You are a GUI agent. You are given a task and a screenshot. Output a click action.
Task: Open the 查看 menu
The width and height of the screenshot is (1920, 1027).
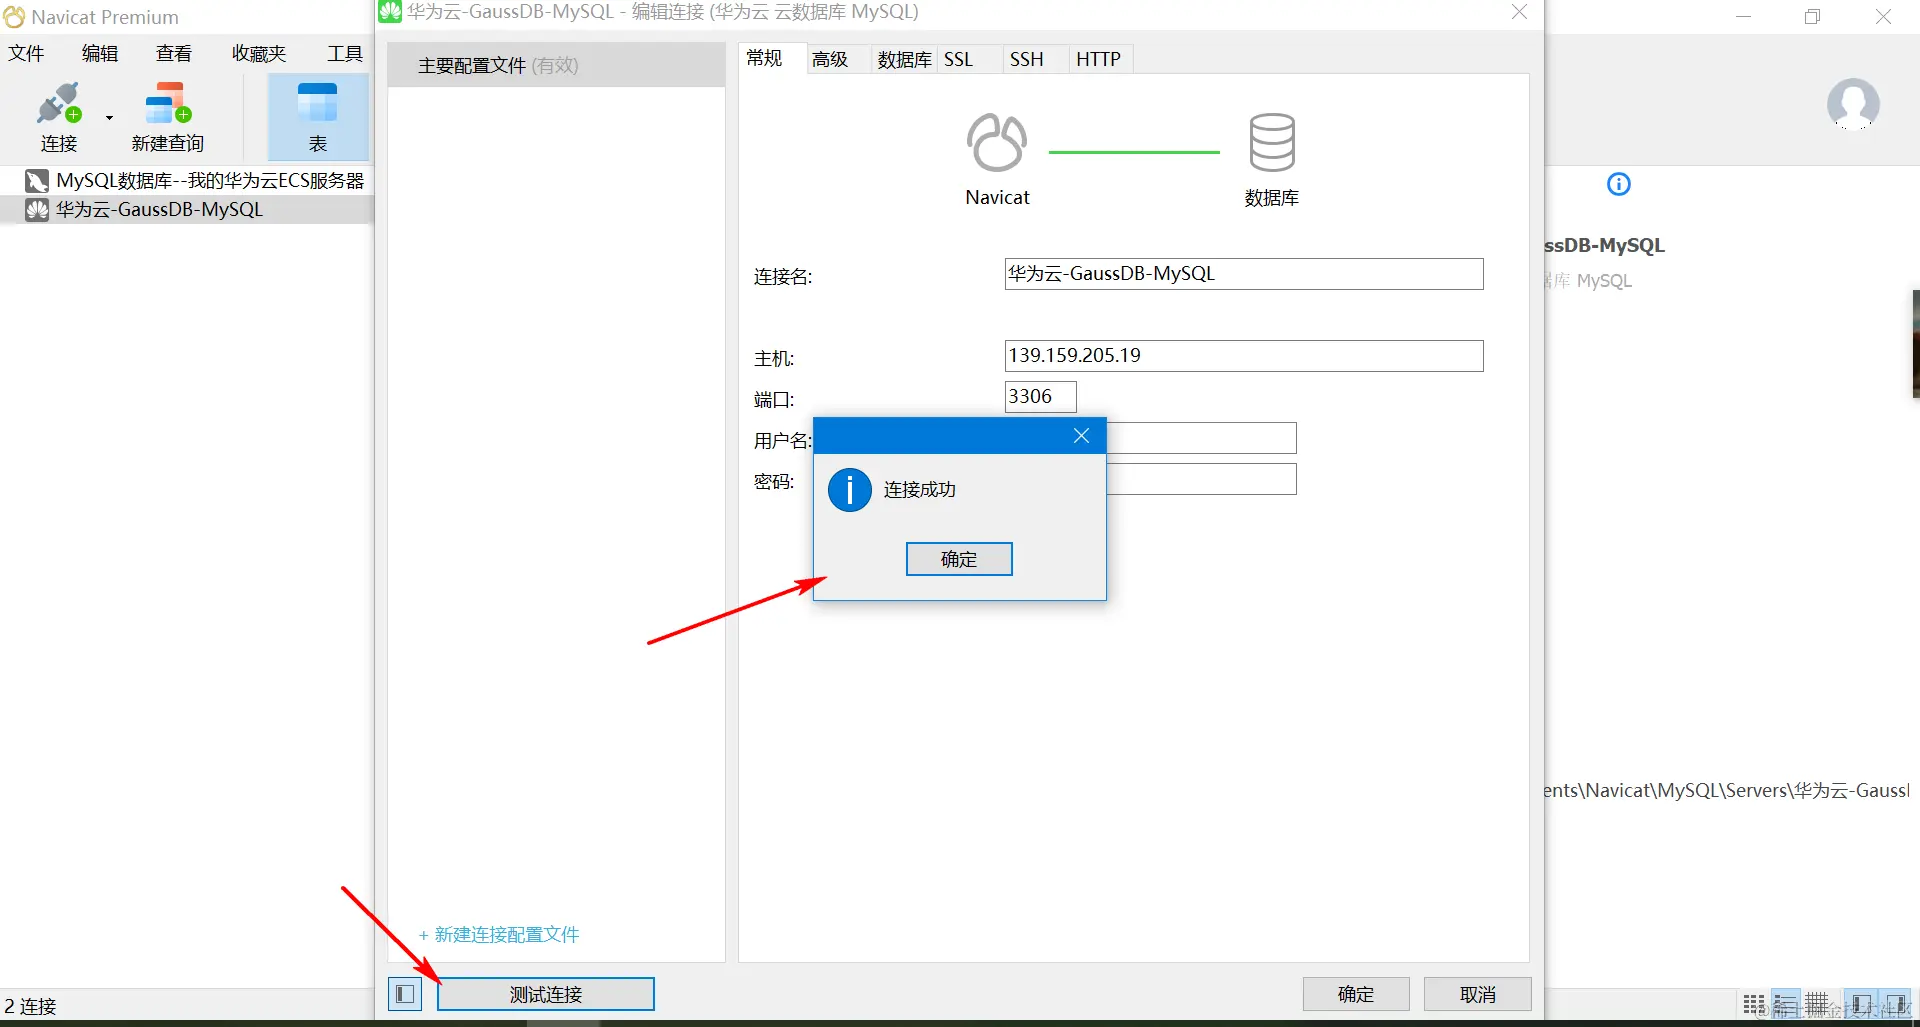click(x=174, y=53)
